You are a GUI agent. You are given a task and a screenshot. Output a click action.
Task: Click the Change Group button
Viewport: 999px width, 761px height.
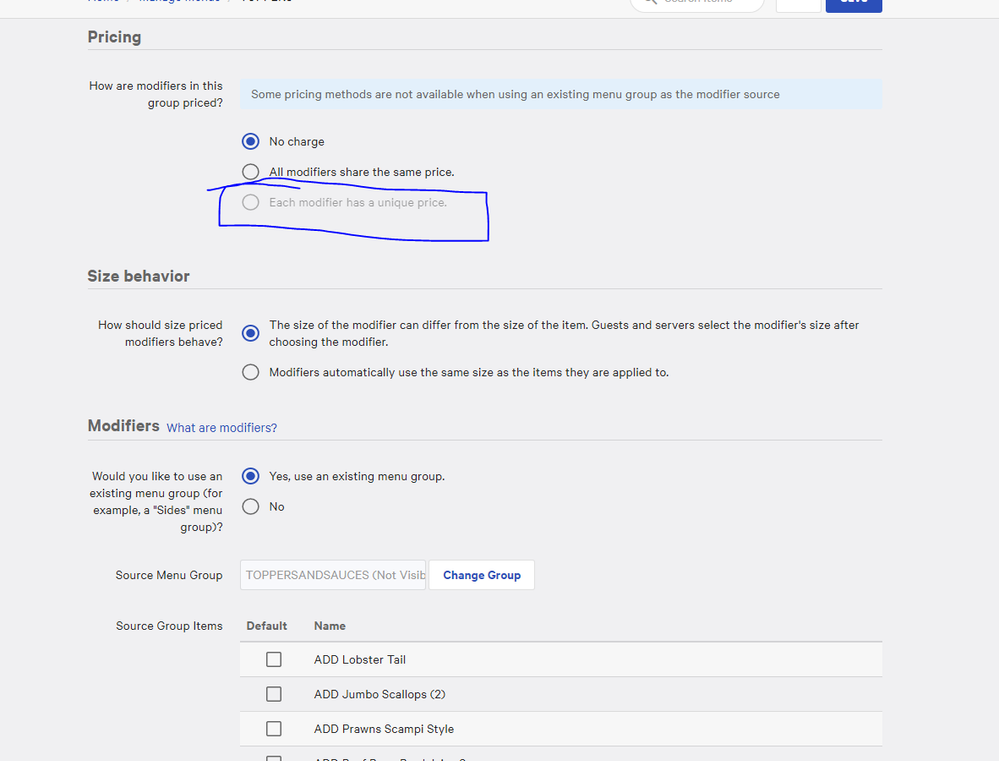point(481,575)
